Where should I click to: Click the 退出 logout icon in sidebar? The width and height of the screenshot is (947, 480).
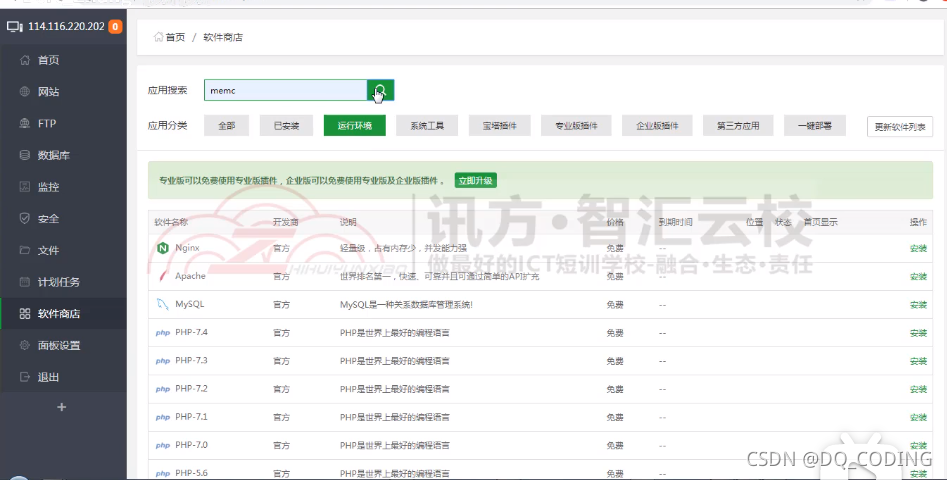[25, 377]
